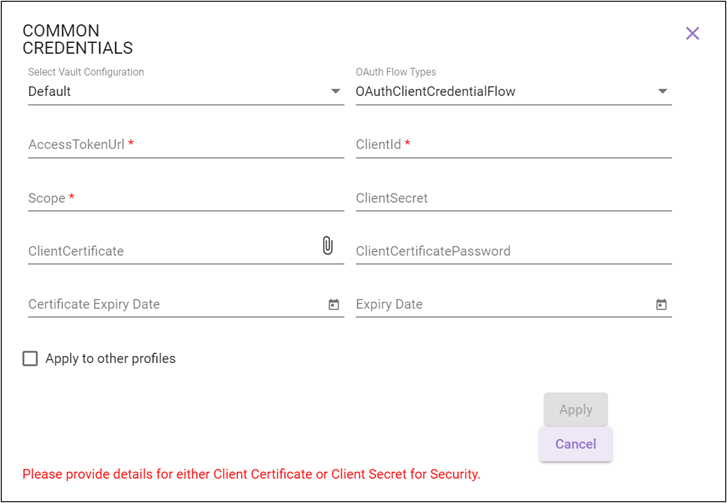Close the Common Credentials dialog with X
The image size is (727, 503).
pos(692,33)
